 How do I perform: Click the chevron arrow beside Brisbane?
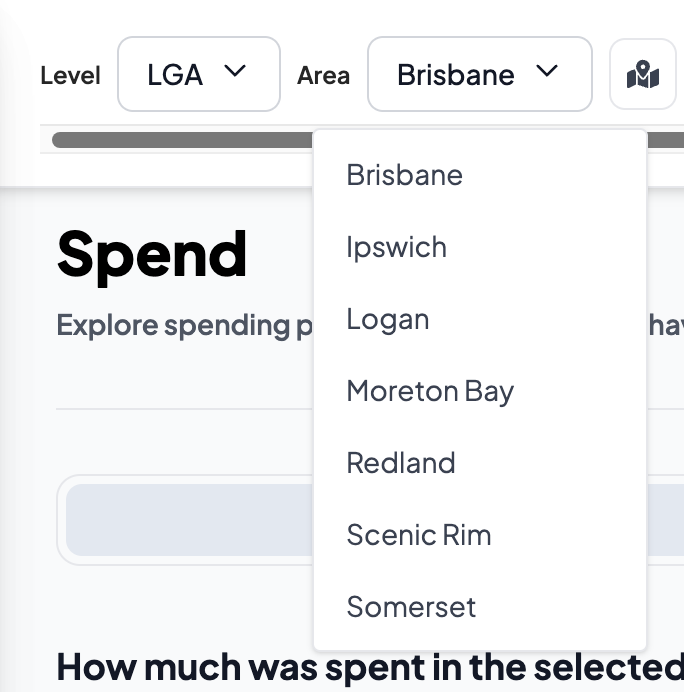[x=546, y=72]
